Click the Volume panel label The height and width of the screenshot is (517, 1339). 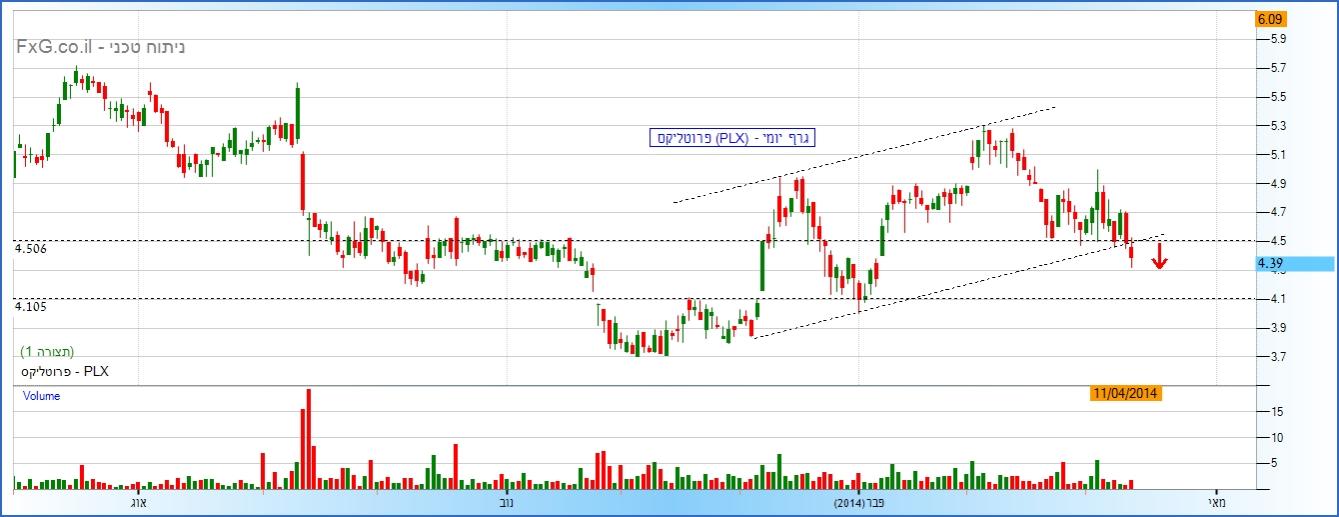[41, 396]
